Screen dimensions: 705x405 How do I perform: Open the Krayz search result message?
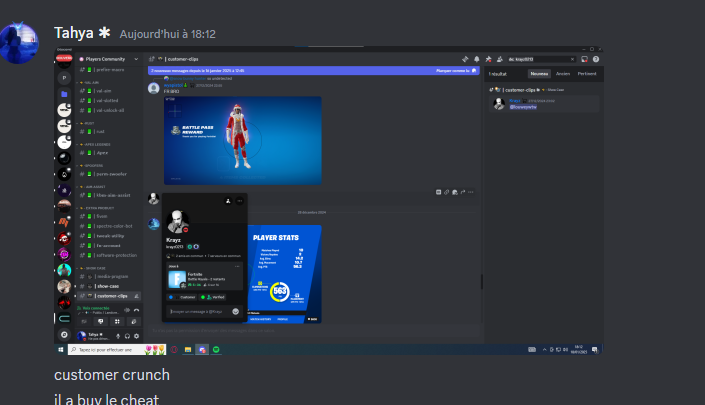(x=544, y=104)
